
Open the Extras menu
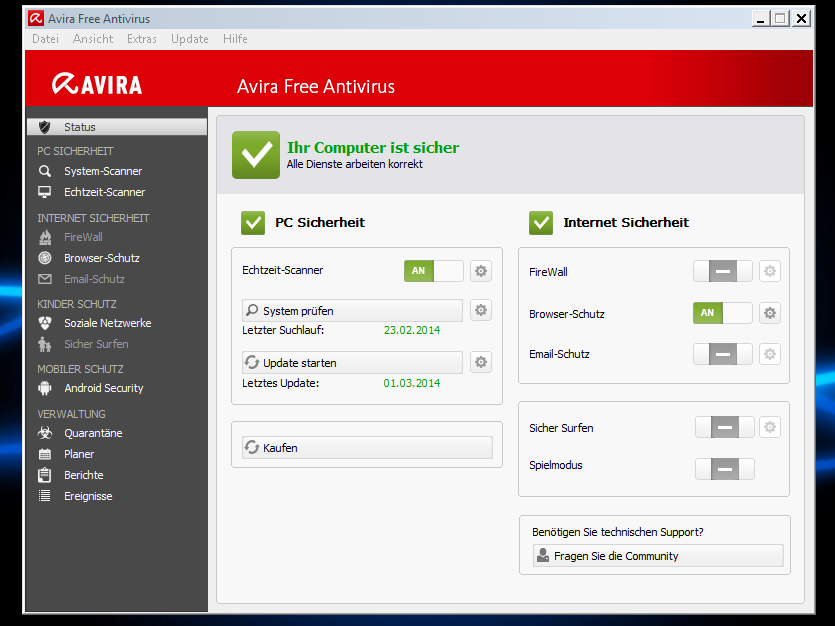tap(142, 39)
